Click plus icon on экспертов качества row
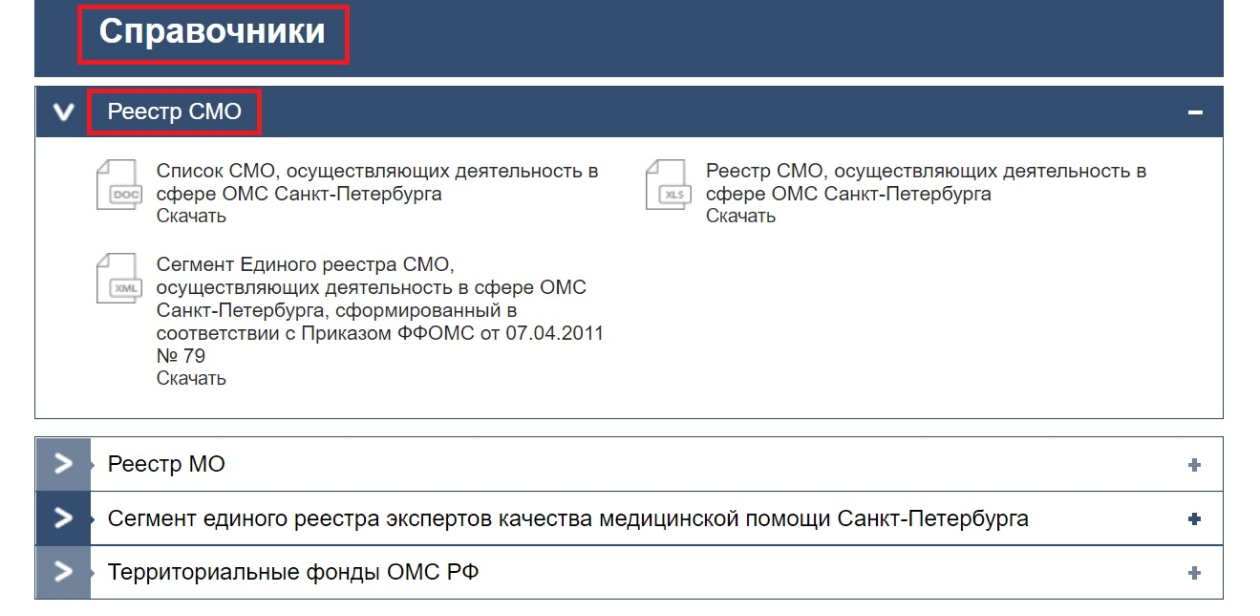 [1194, 519]
